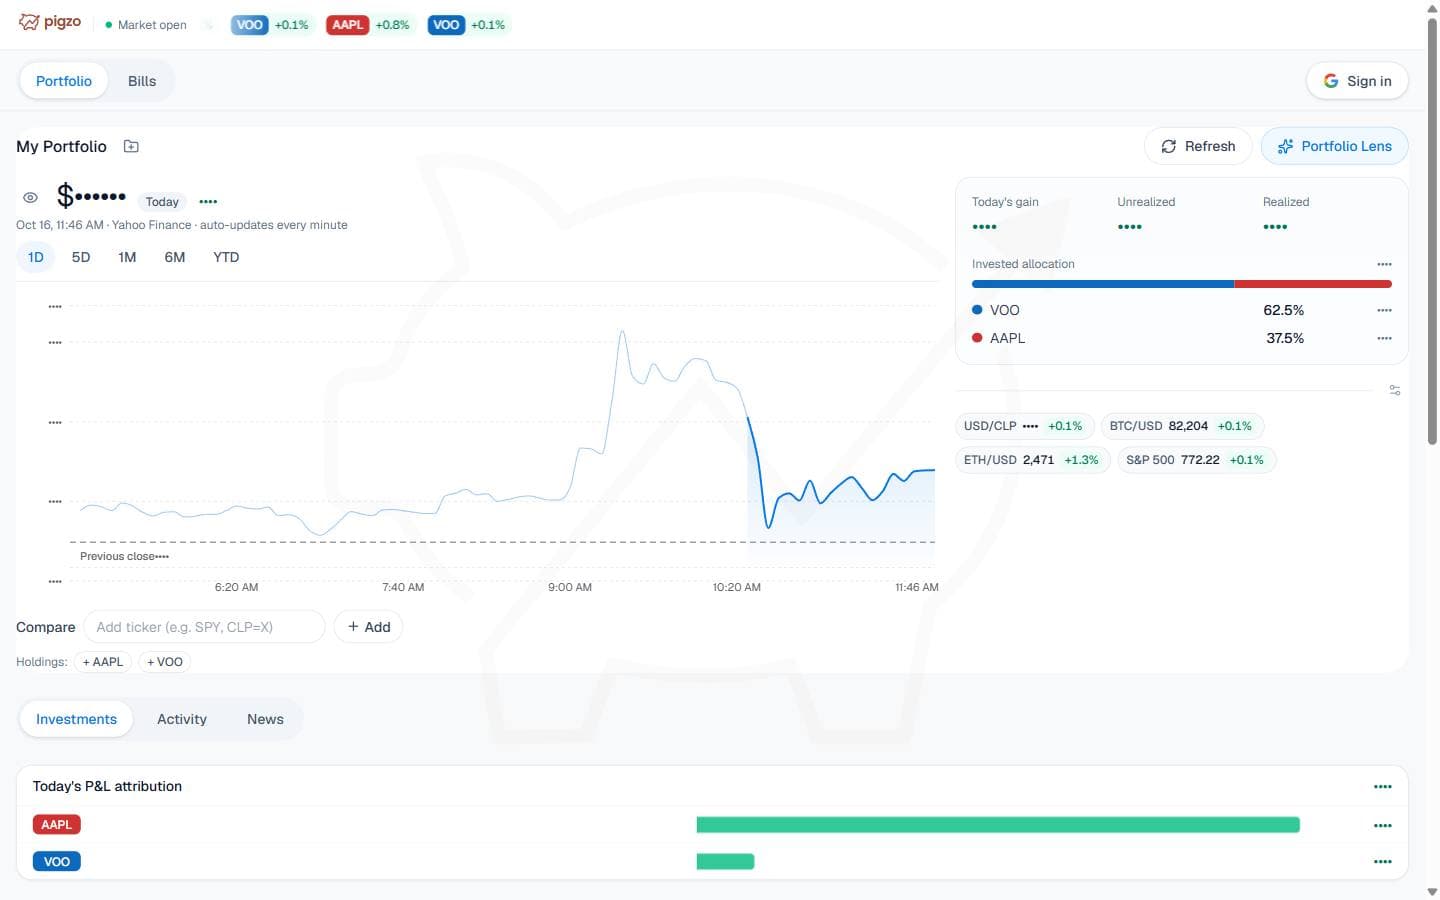The image size is (1440, 900).
Task: Click the Sign in button
Action: [x=1357, y=81]
